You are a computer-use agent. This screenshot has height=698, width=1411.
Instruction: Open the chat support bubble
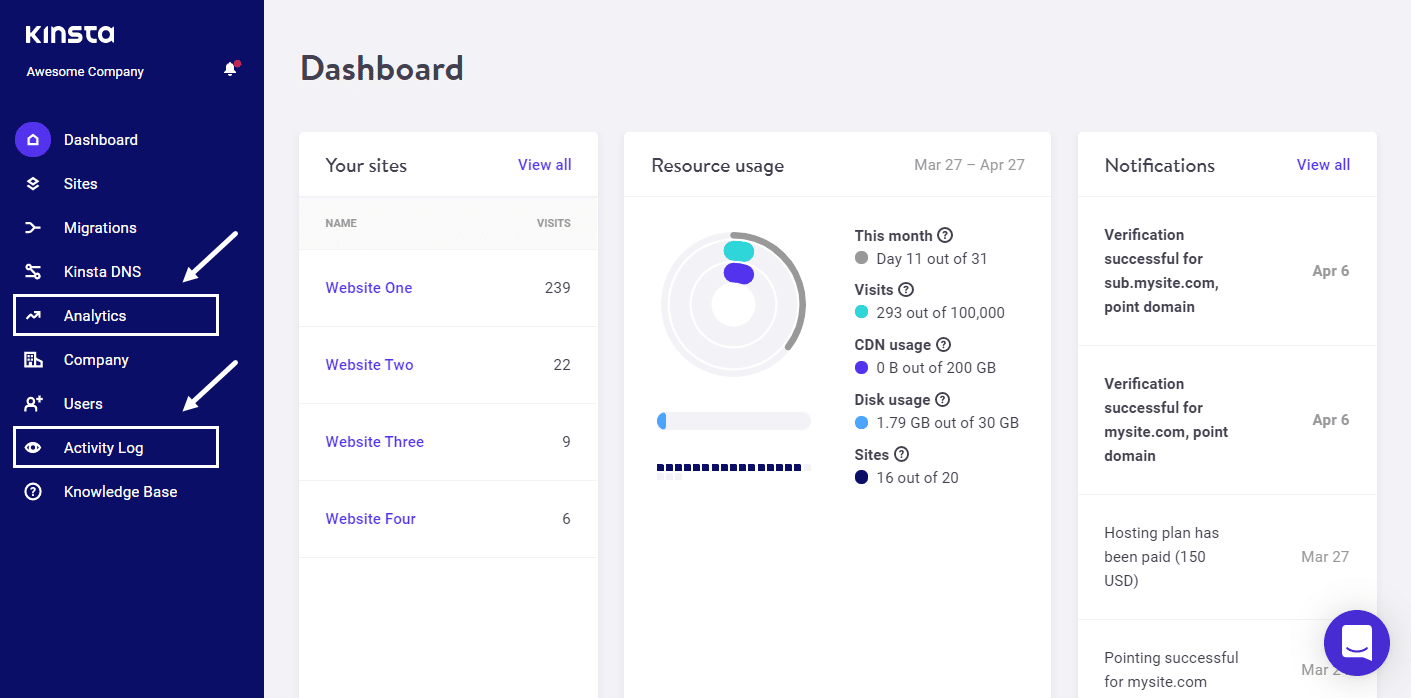(1356, 643)
